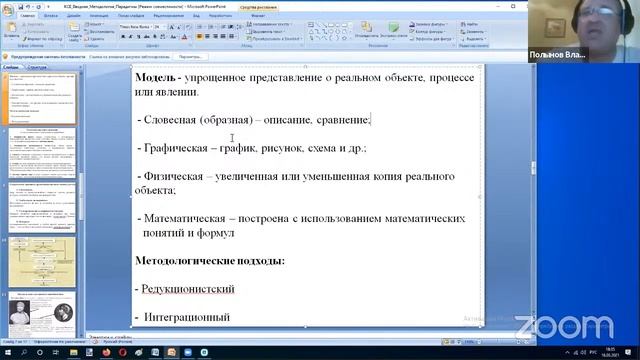Click the Align Text Right button
Screen dimensions: 640x360
(215, 37)
